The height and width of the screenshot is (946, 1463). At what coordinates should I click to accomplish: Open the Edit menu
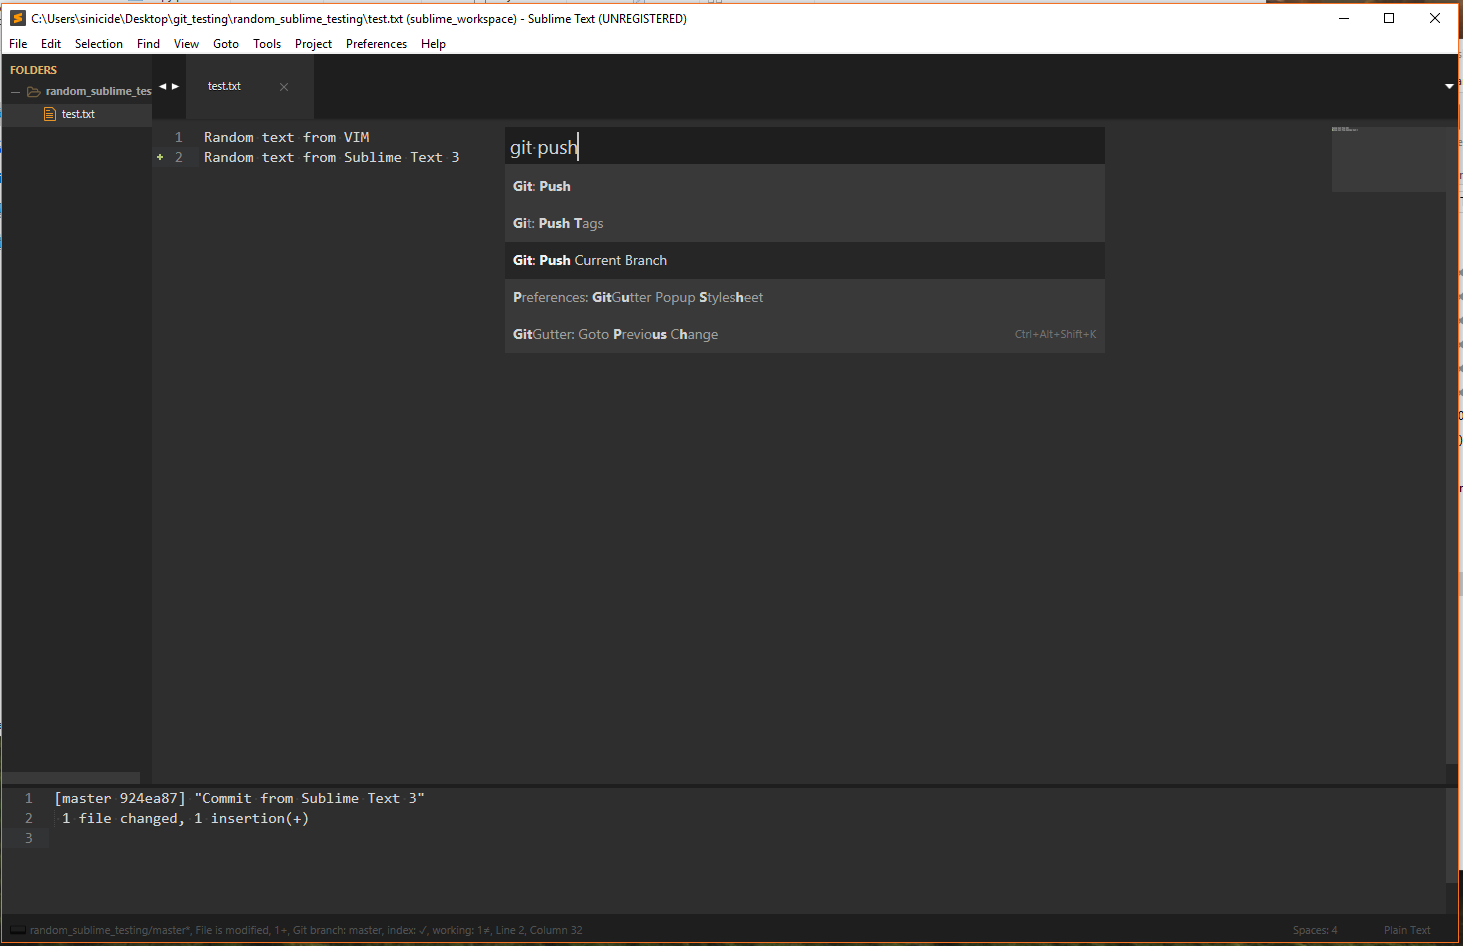tap(51, 44)
